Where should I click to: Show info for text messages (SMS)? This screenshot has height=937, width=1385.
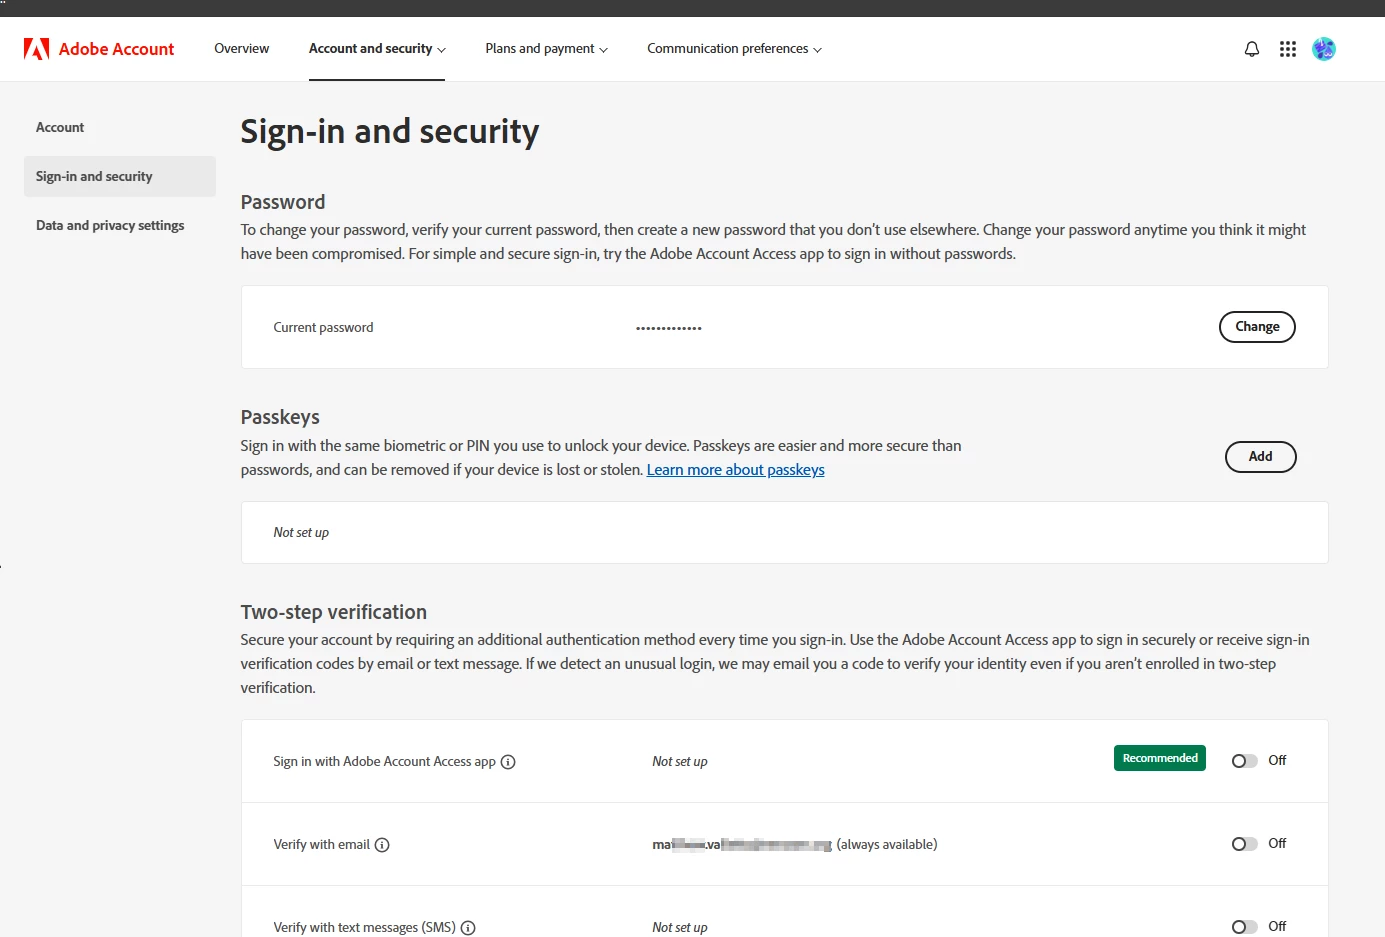tap(468, 928)
